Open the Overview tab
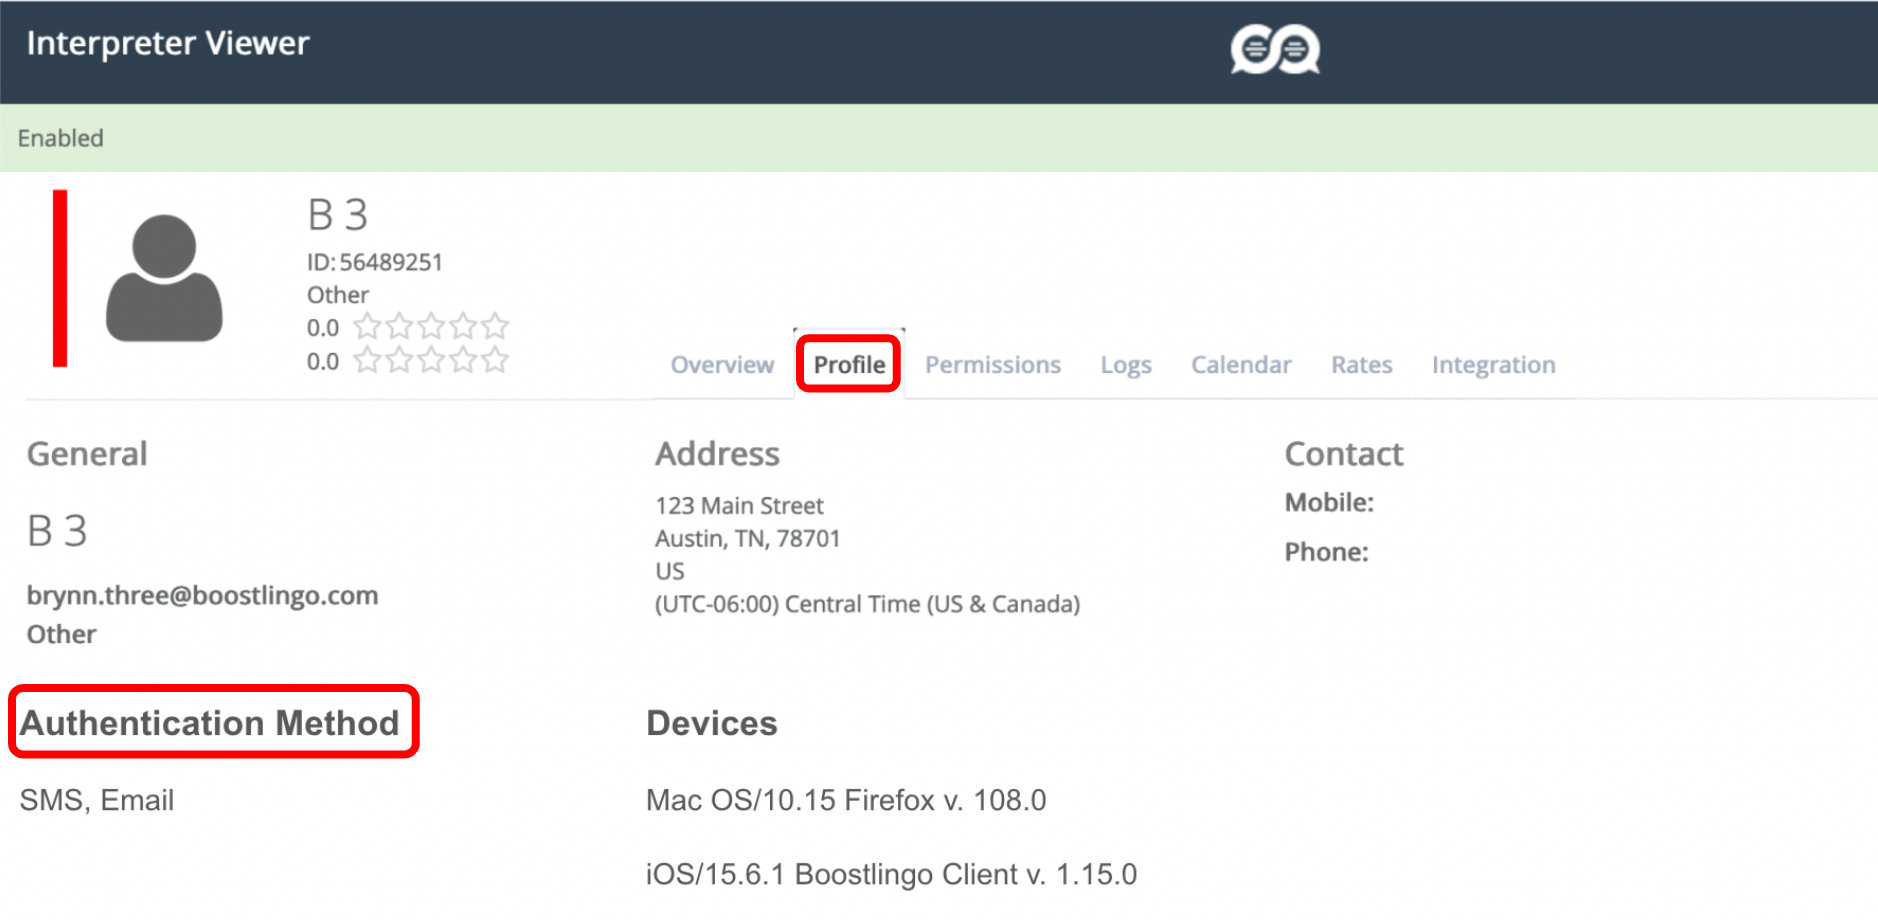The height and width of the screenshot is (920, 1878). coord(722,365)
